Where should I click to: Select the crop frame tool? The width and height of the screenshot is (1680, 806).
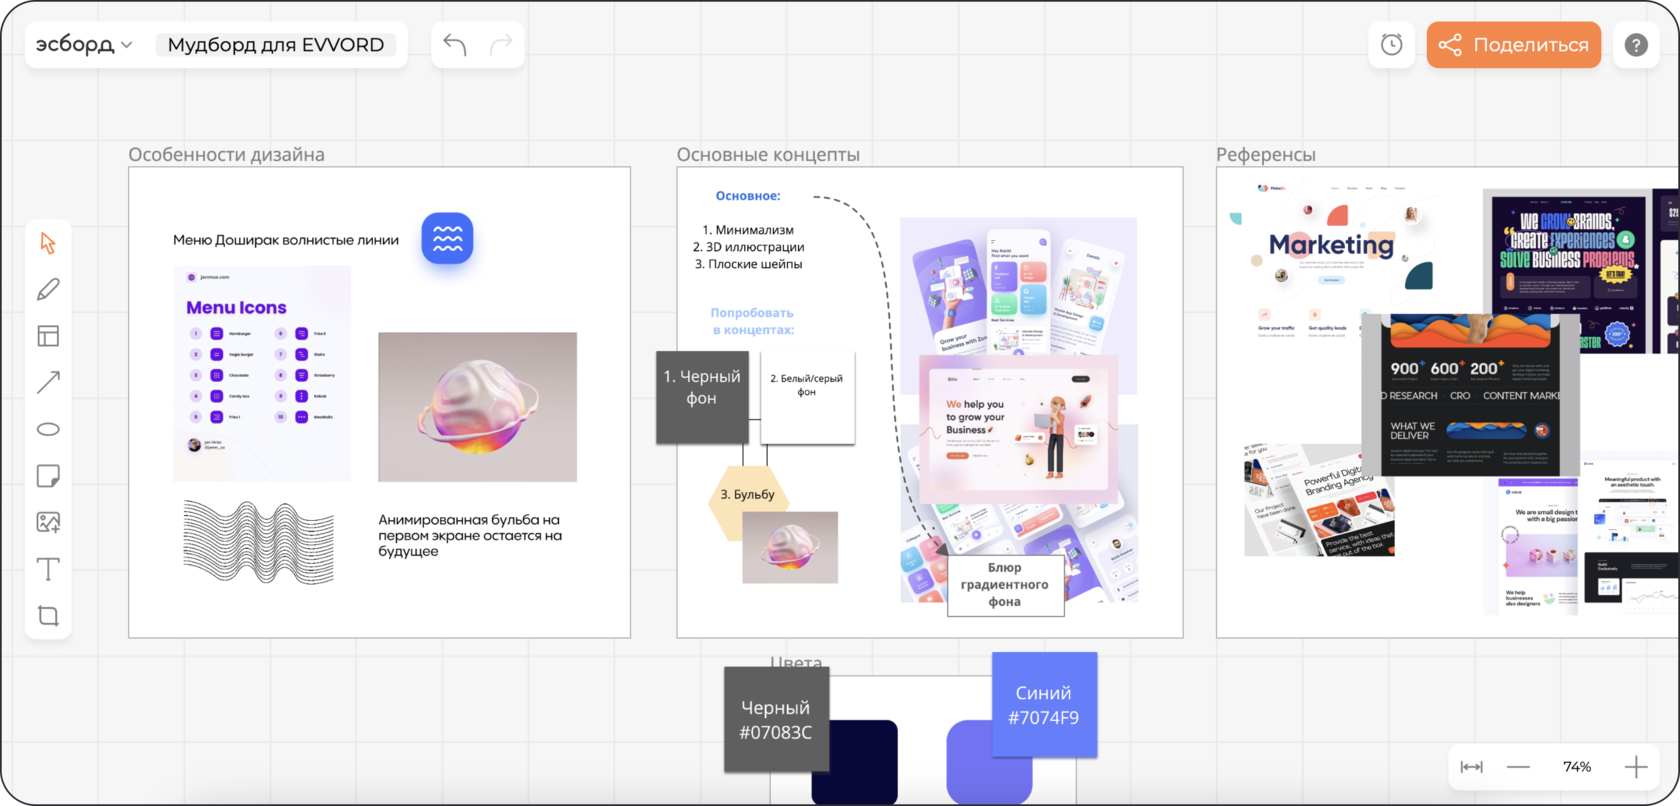click(48, 615)
